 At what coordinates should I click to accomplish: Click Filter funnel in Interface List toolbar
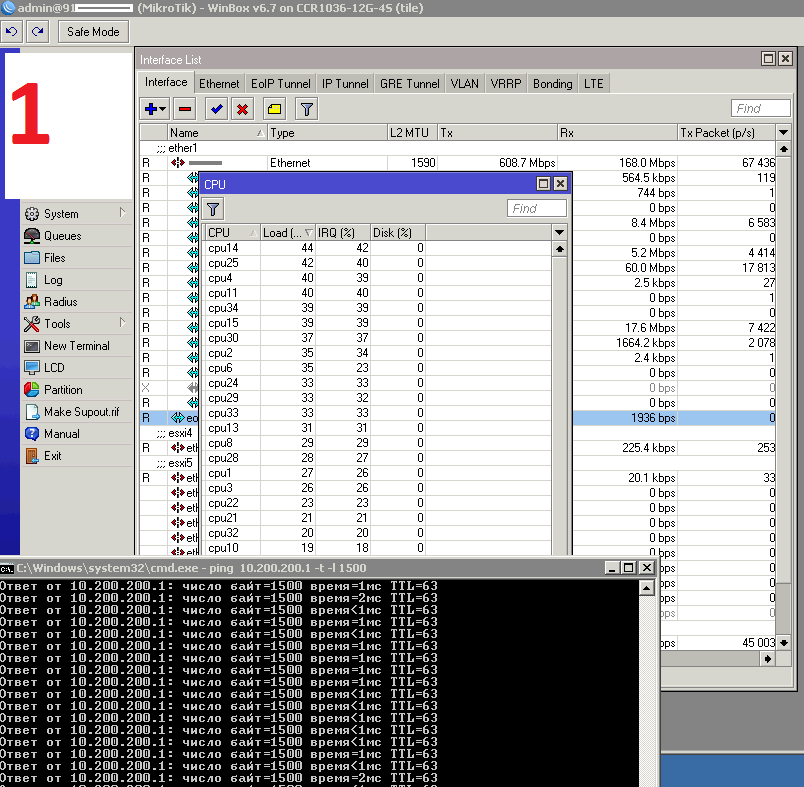(307, 109)
